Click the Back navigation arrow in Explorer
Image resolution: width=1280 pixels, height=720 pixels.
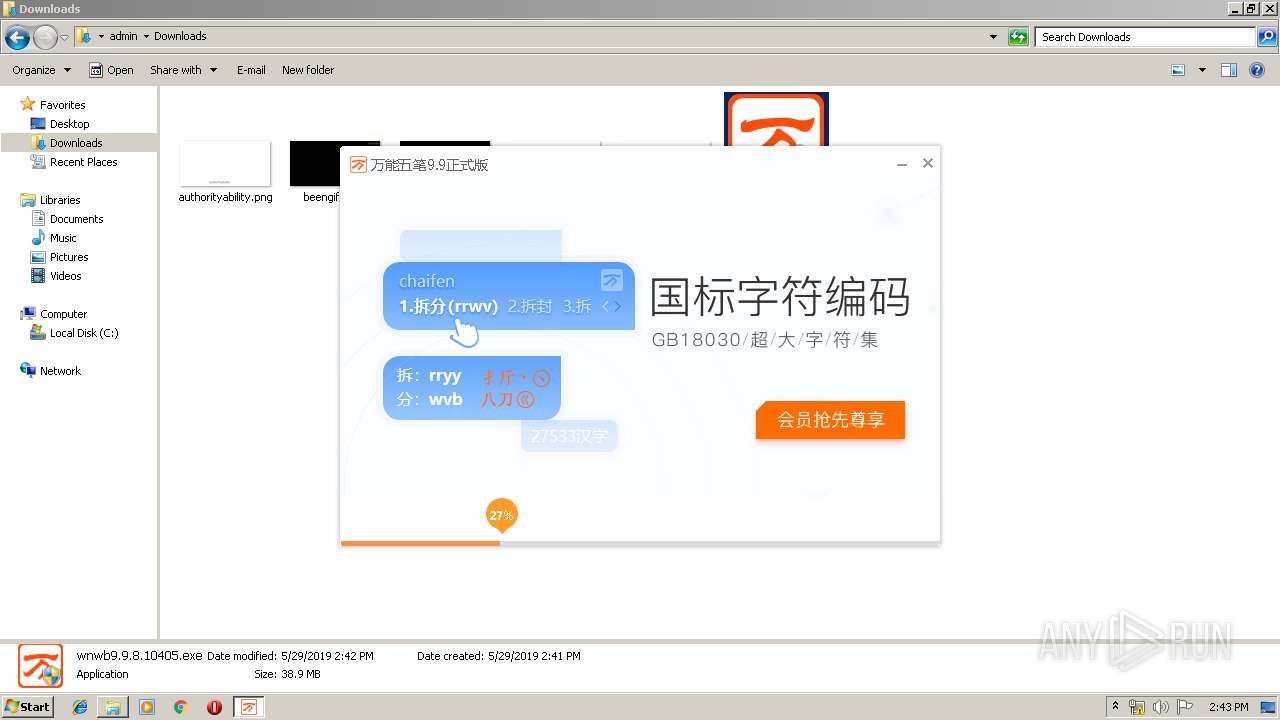pos(17,38)
